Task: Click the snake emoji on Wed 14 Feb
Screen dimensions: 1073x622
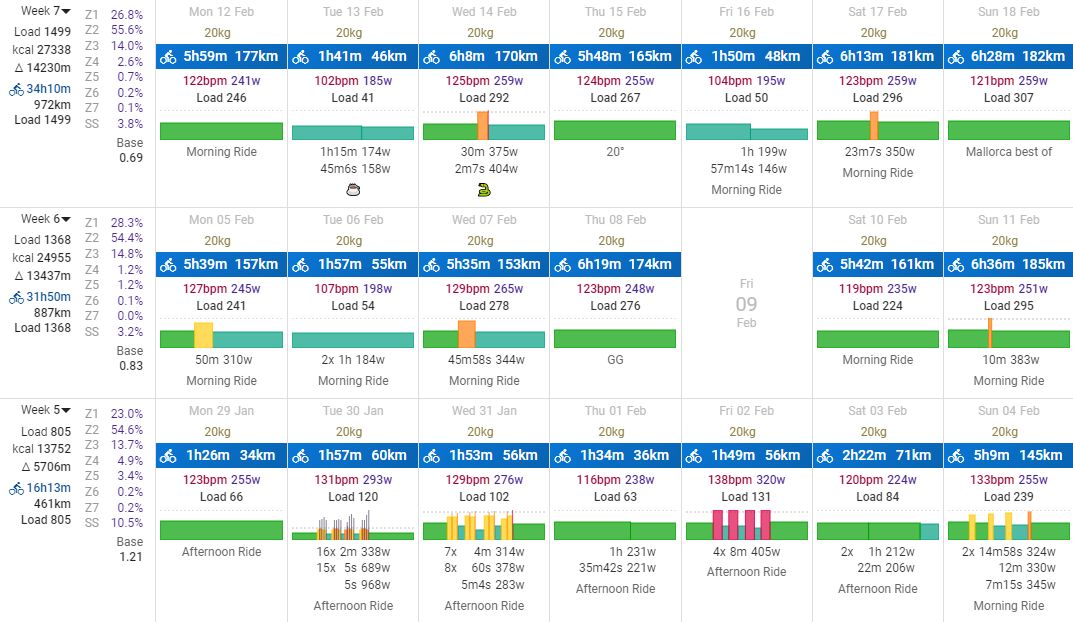Action: click(x=484, y=189)
